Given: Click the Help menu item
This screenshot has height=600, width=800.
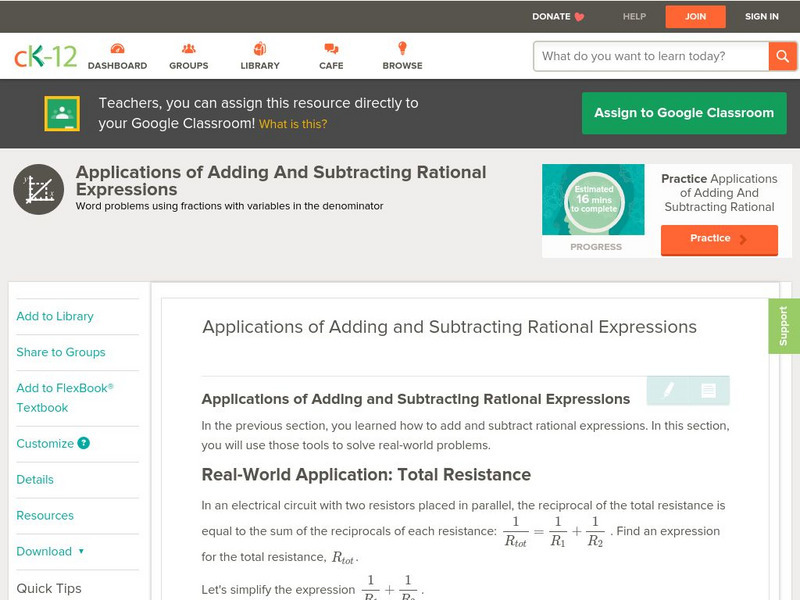Looking at the screenshot, I should [634, 16].
